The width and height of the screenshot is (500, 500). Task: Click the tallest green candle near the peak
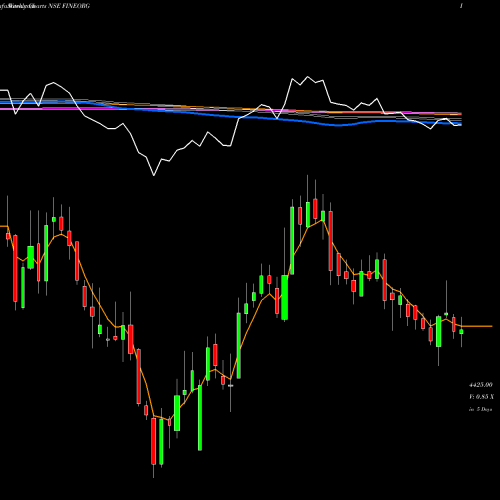(x=292, y=240)
